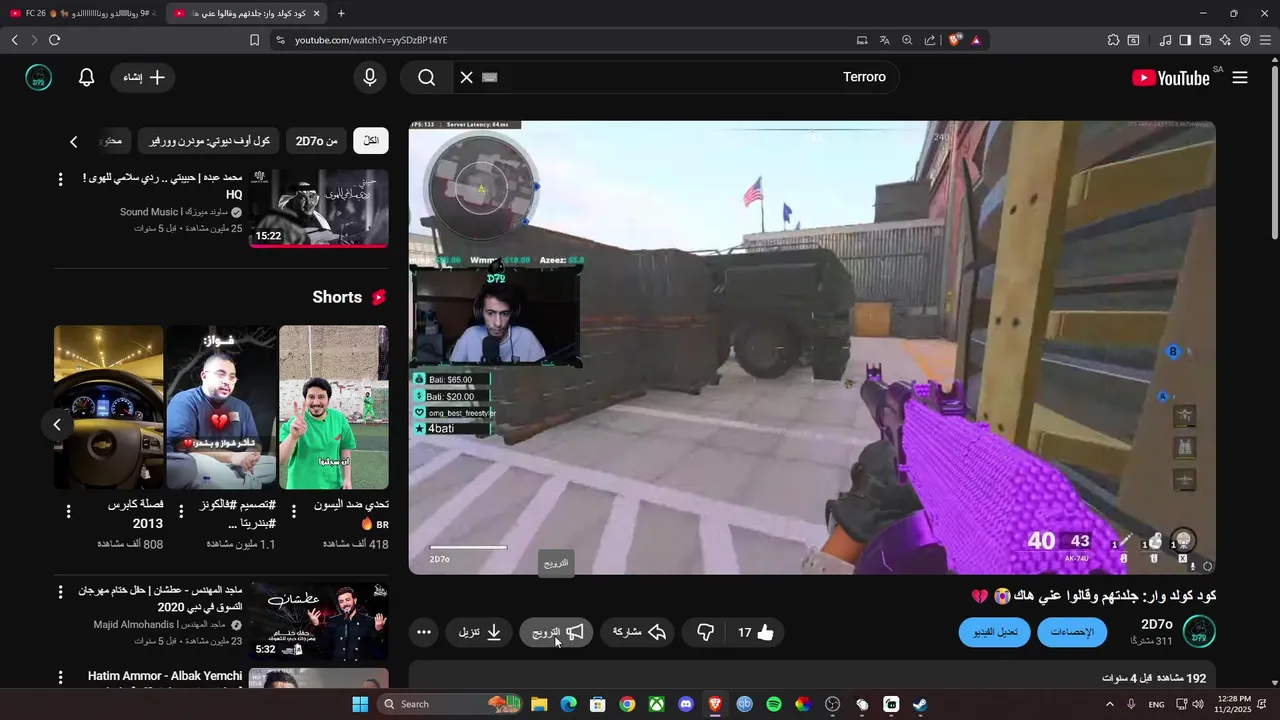Switch to the FC 26 browser tab

[x=82, y=13]
